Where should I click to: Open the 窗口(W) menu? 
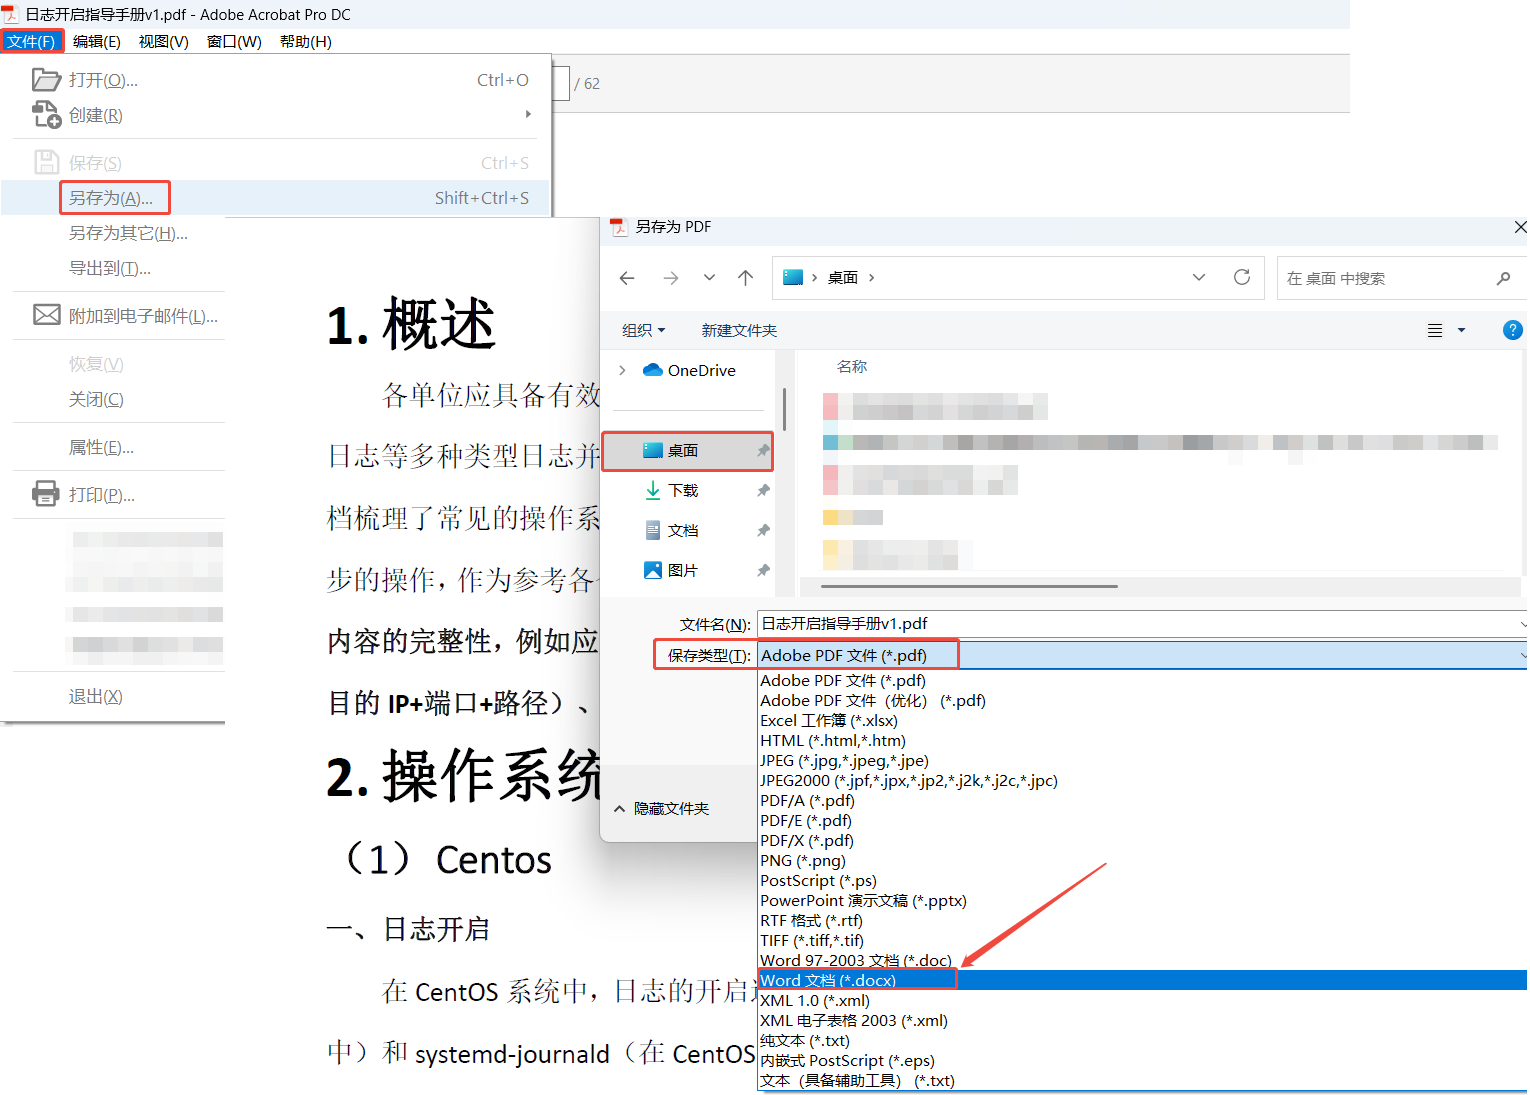coord(234,41)
